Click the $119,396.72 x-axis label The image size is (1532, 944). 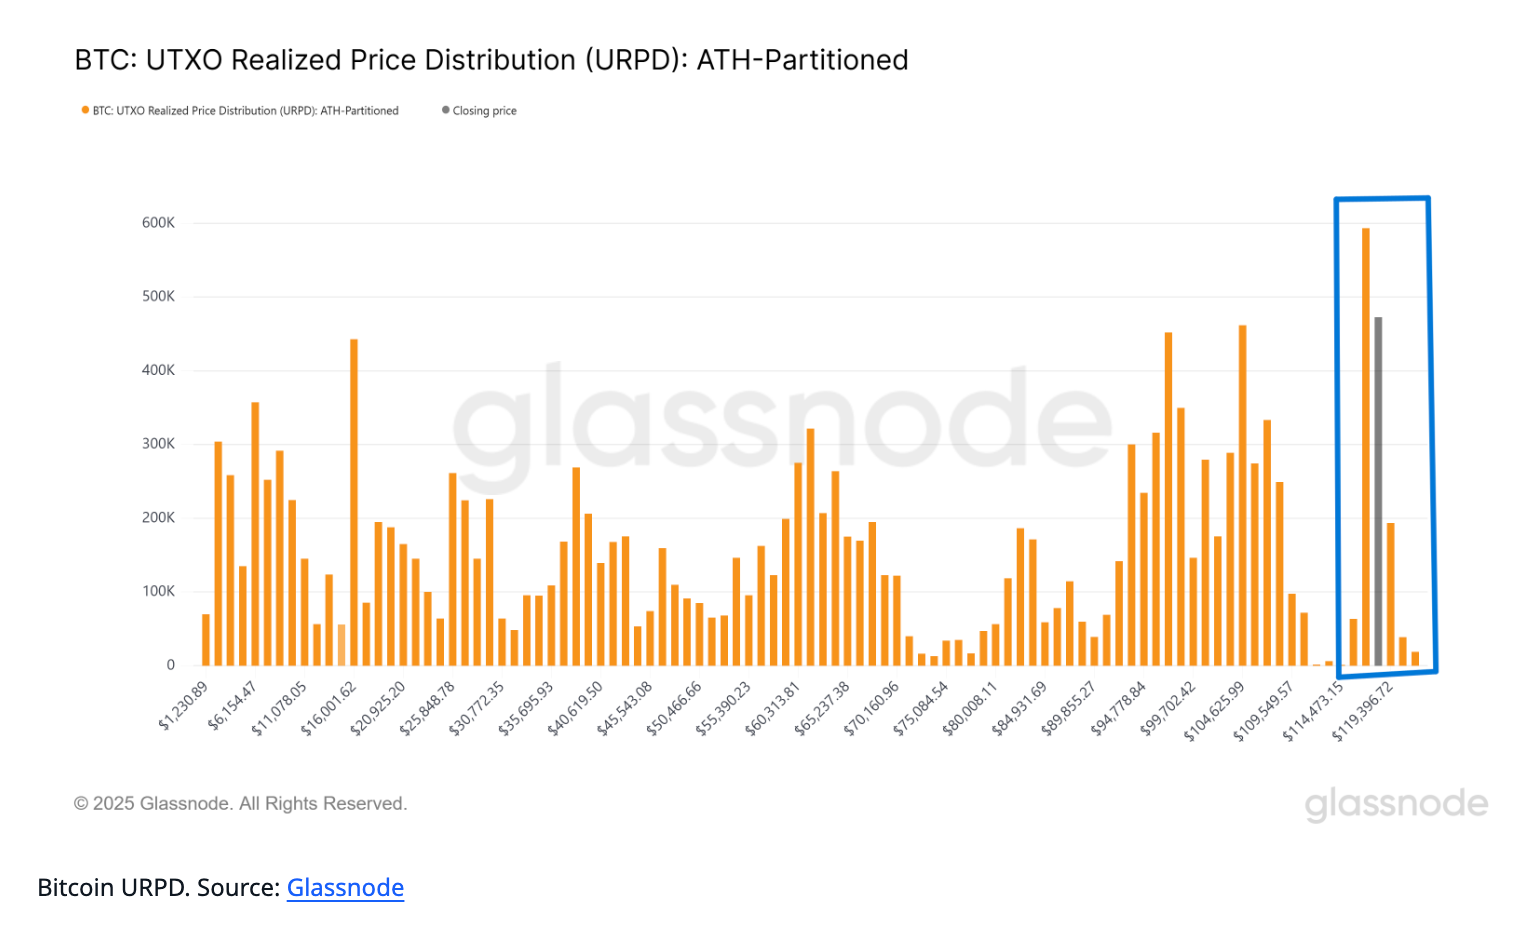(1364, 711)
